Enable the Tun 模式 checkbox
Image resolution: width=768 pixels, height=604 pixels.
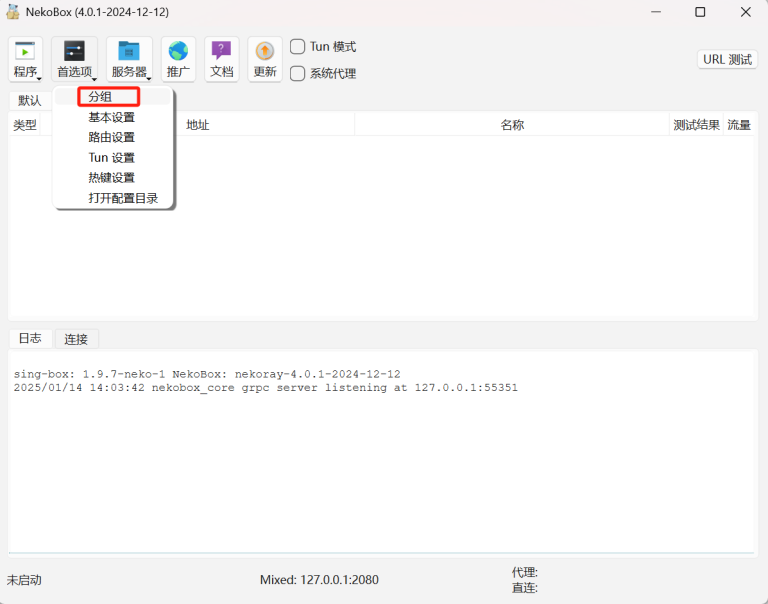pos(298,47)
